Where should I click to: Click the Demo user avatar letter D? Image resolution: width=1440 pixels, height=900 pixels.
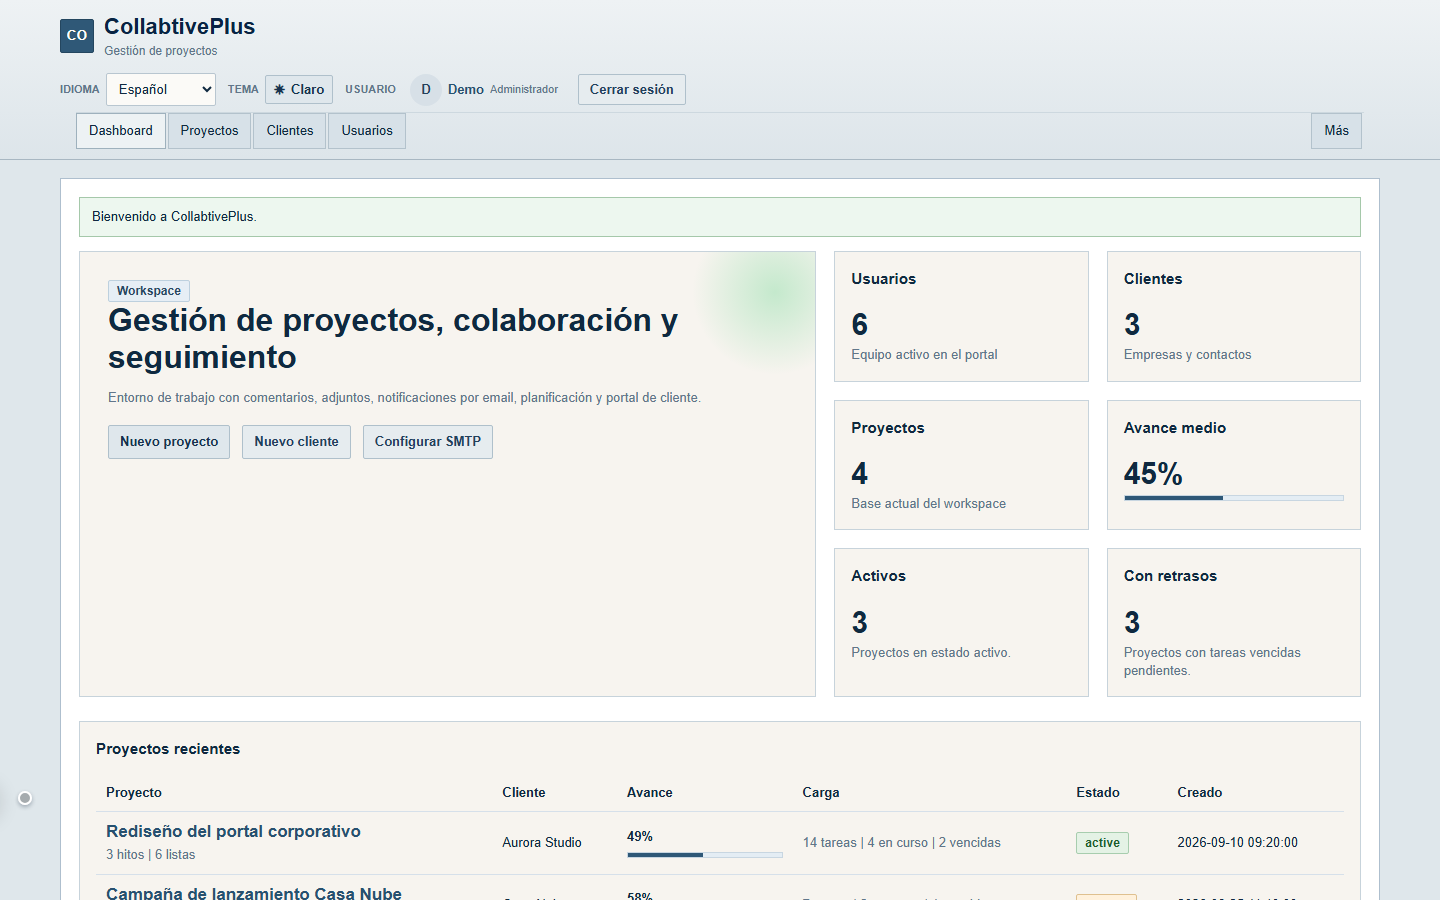pos(426,89)
